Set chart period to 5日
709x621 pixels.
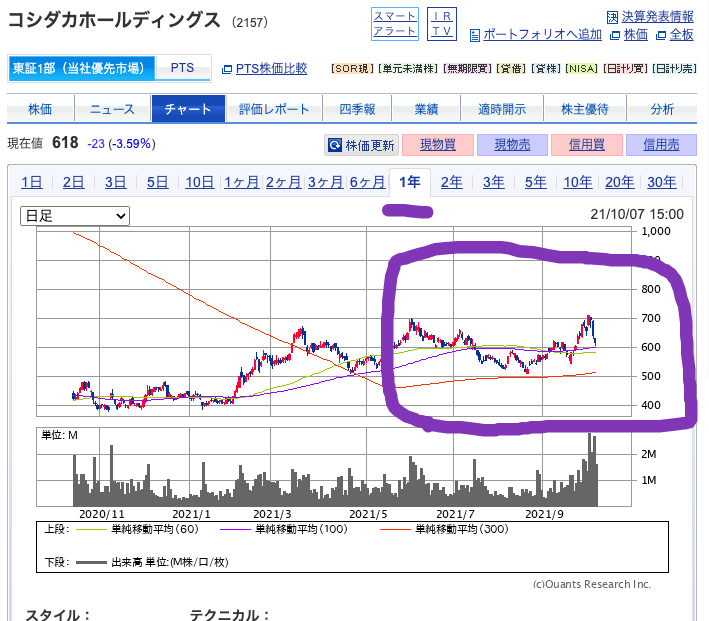point(157,182)
